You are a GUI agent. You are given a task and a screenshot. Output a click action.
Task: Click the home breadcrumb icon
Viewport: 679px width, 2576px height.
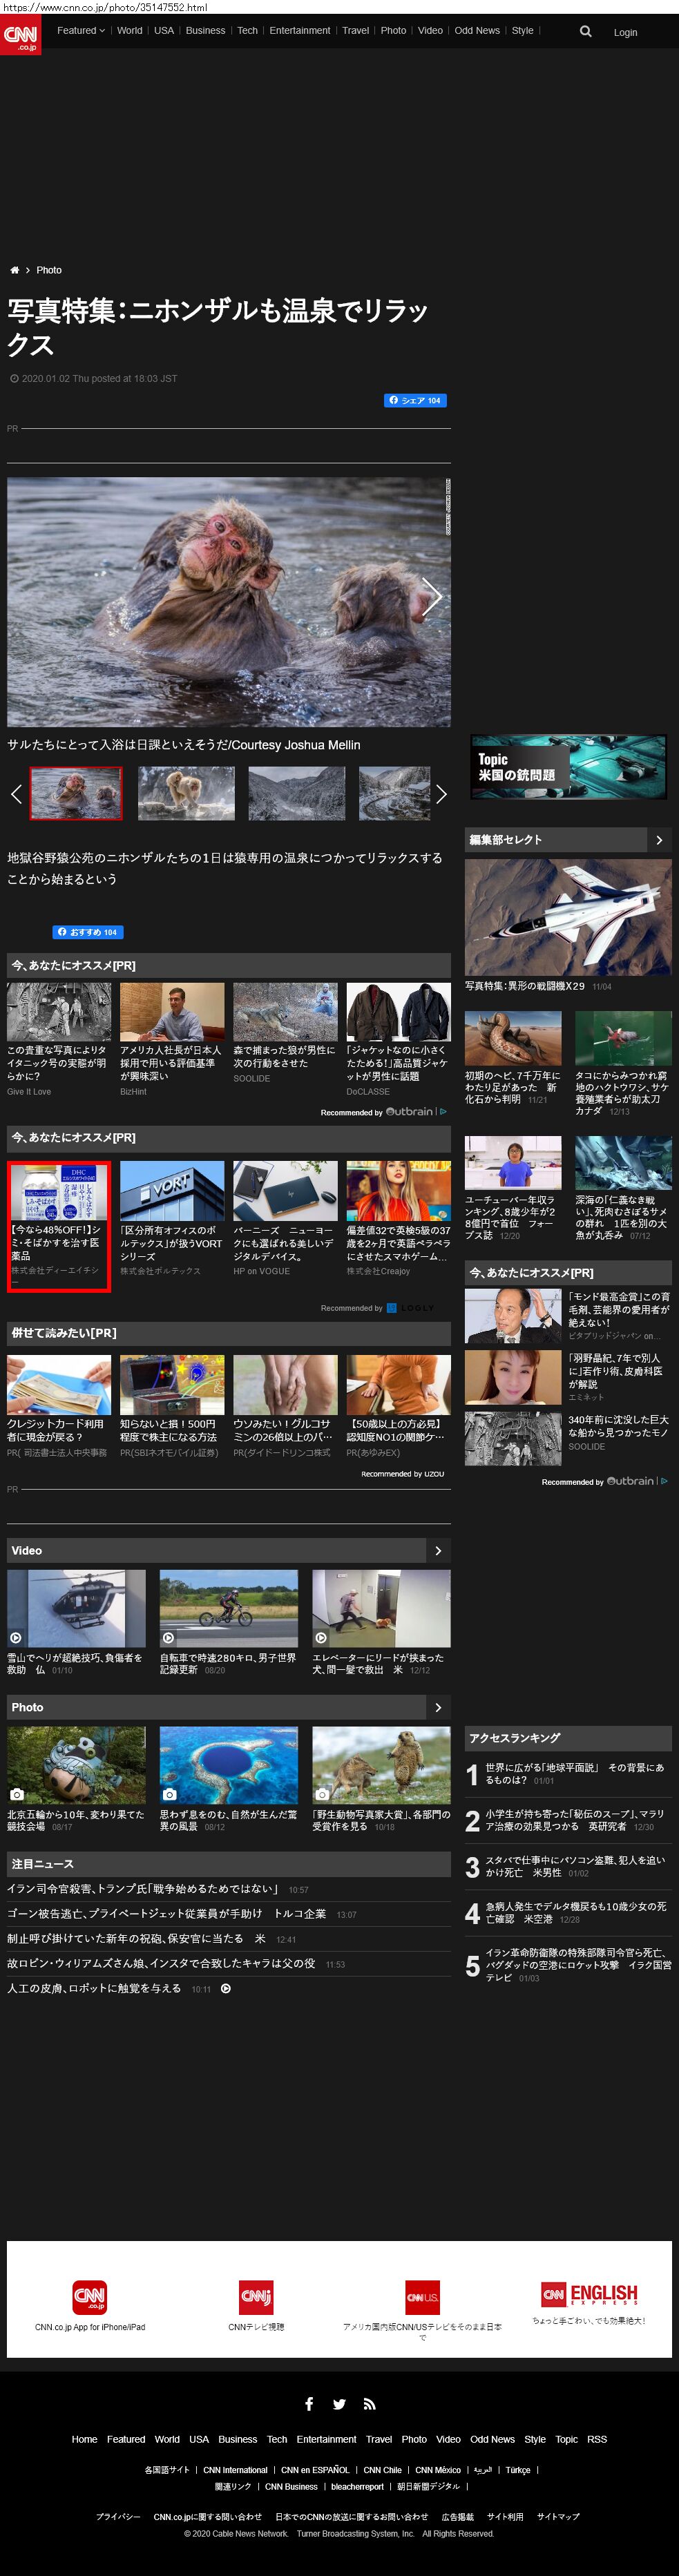[x=14, y=270]
